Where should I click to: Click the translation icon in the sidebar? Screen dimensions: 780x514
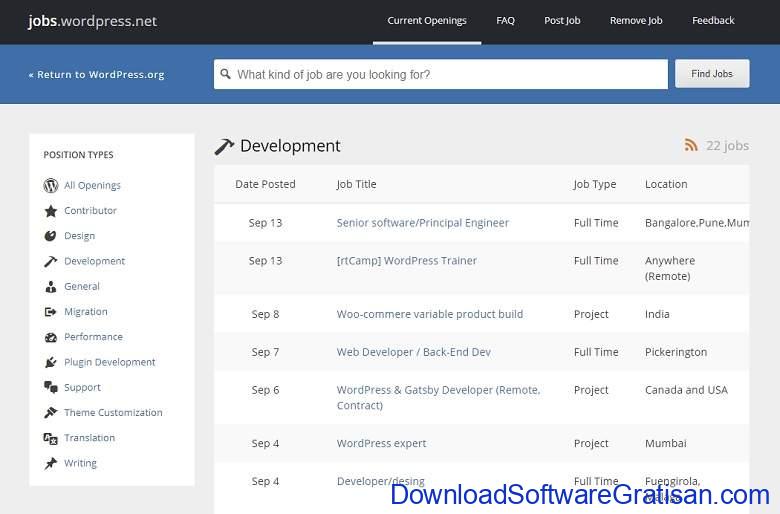click(50, 438)
